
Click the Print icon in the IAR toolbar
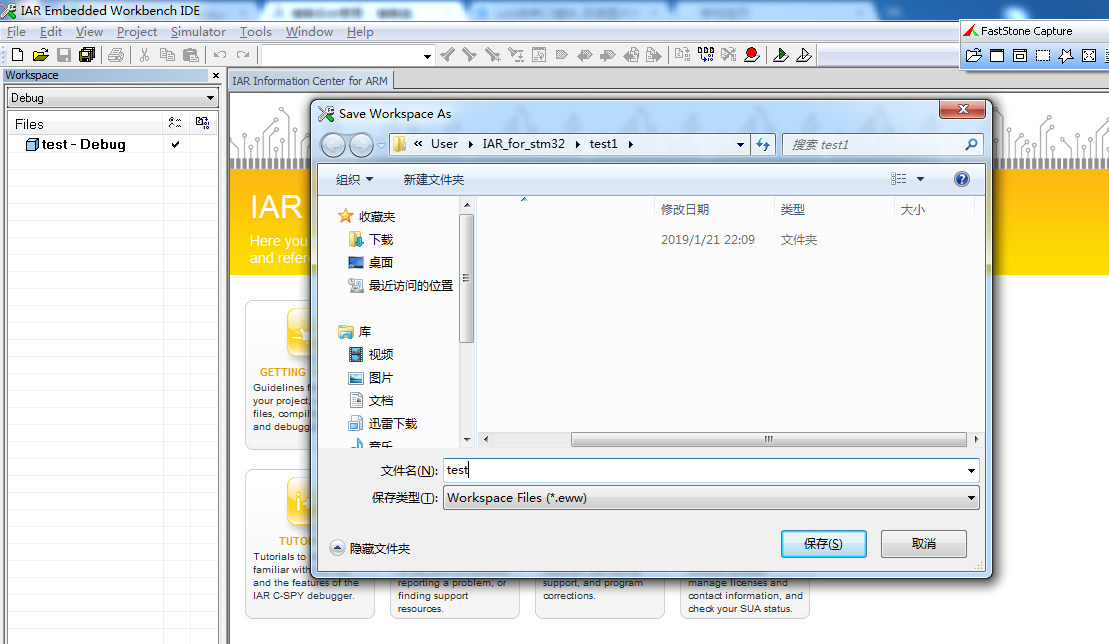(x=116, y=55)
